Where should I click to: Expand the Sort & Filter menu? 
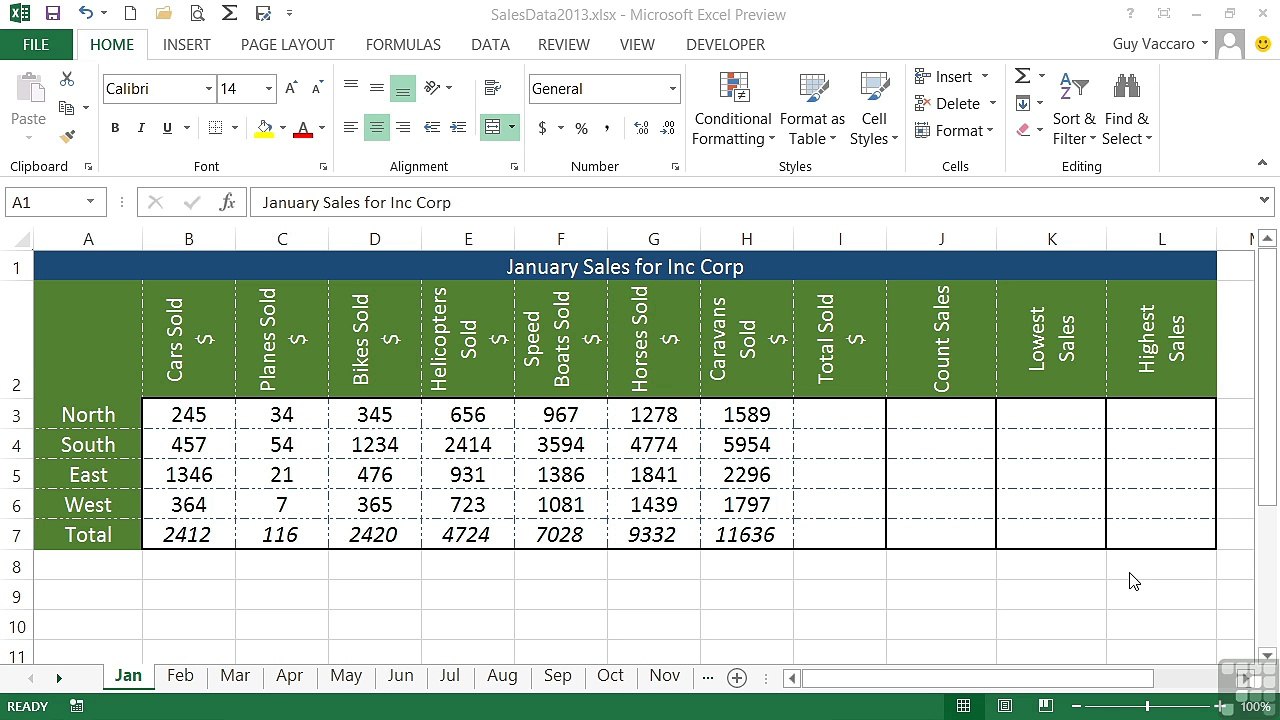1074,111
